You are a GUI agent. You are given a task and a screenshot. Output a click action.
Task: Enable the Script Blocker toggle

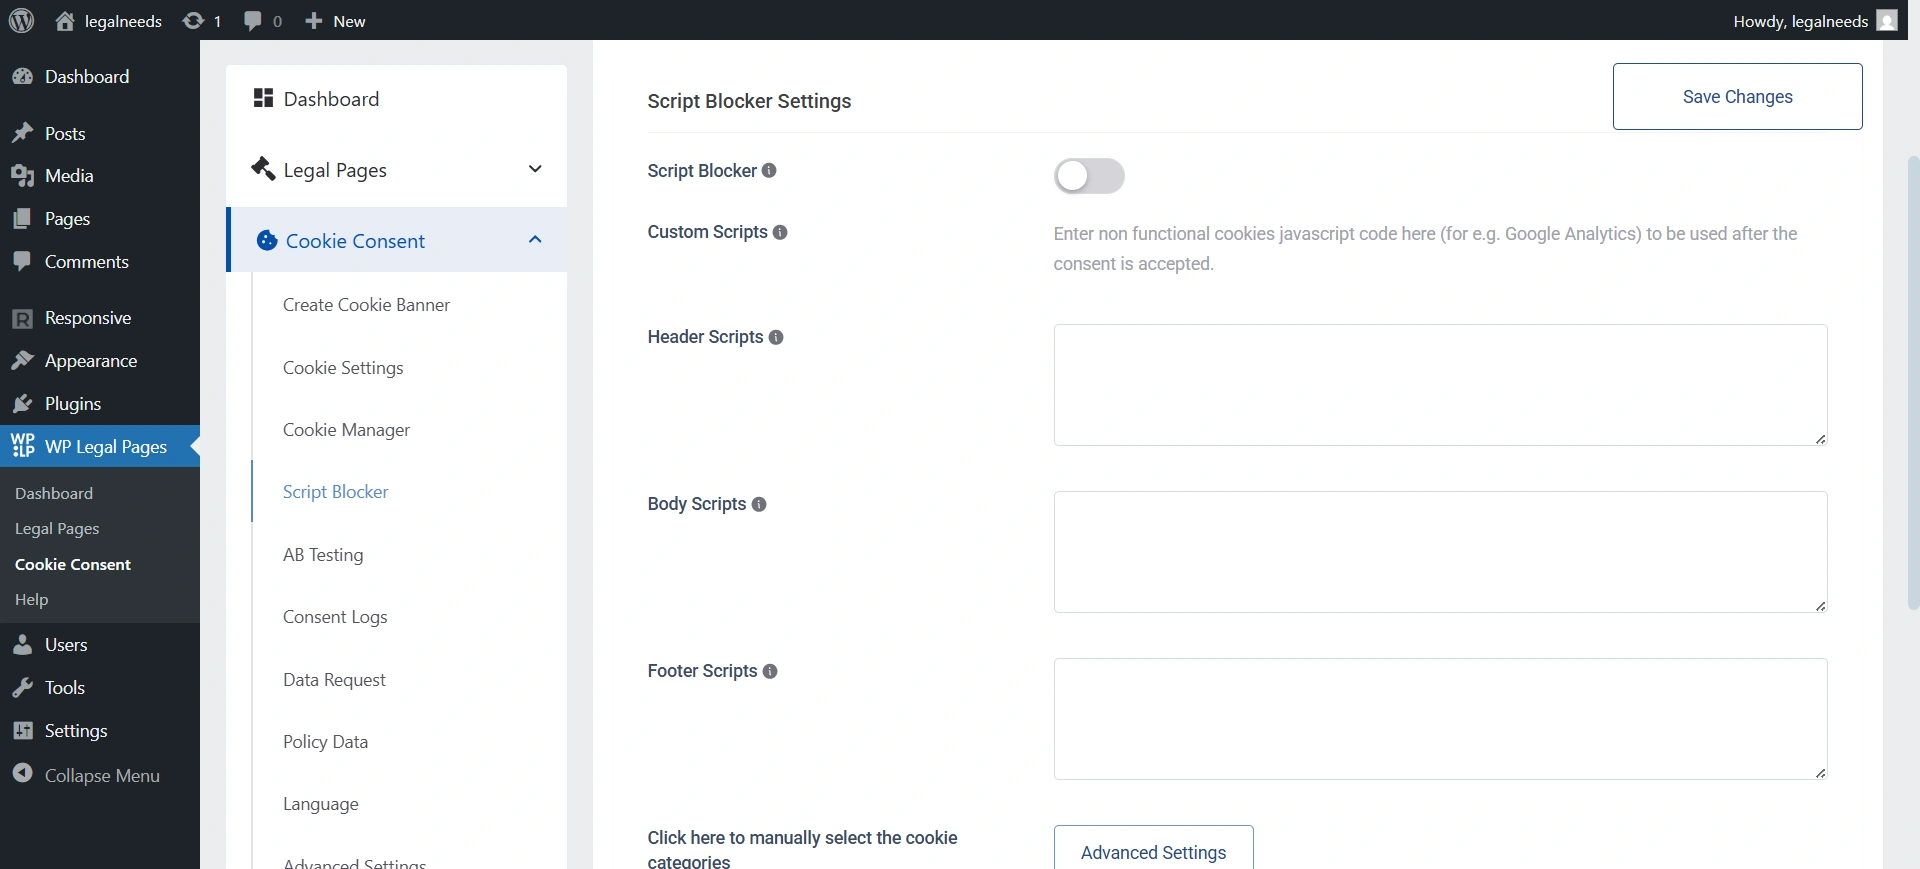tap(1089, 177)
